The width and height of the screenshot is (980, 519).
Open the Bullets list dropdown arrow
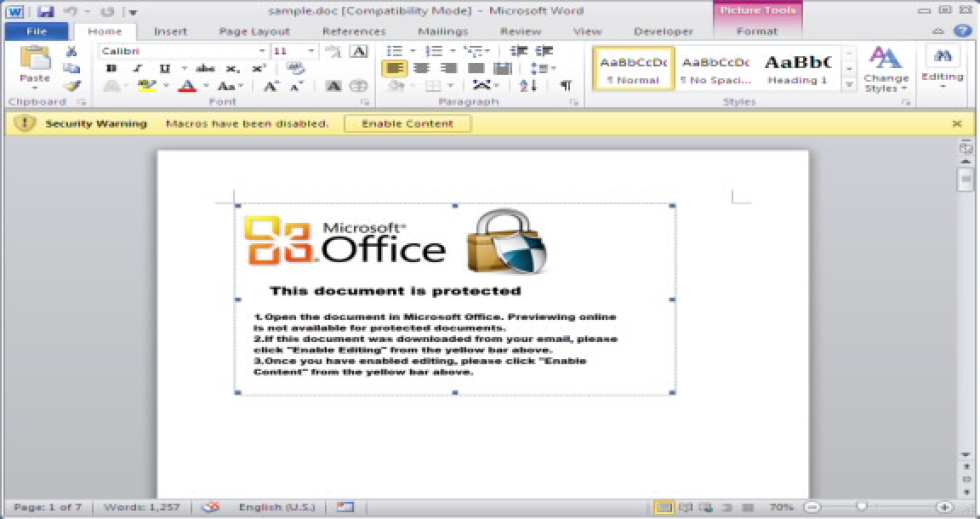point(412,51)
